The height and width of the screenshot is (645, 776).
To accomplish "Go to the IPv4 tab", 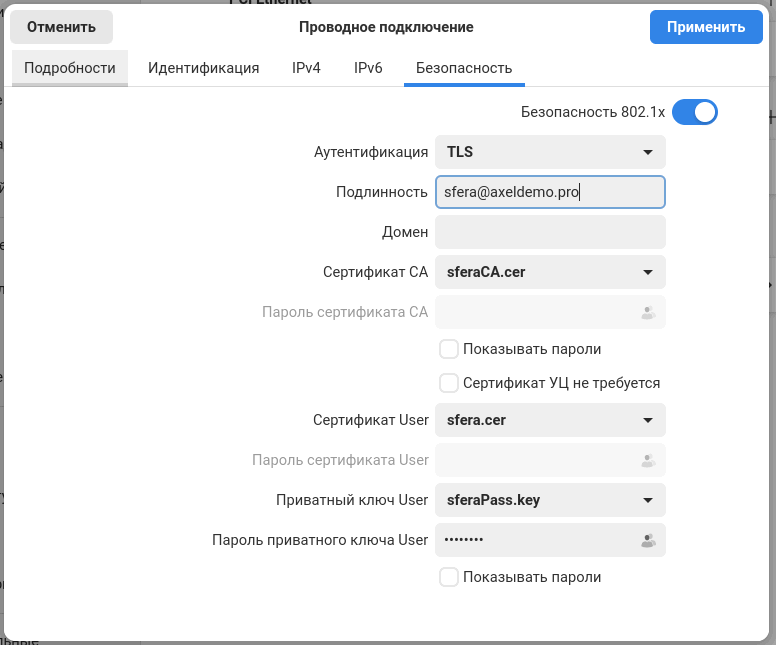I will tap(306, 68).
